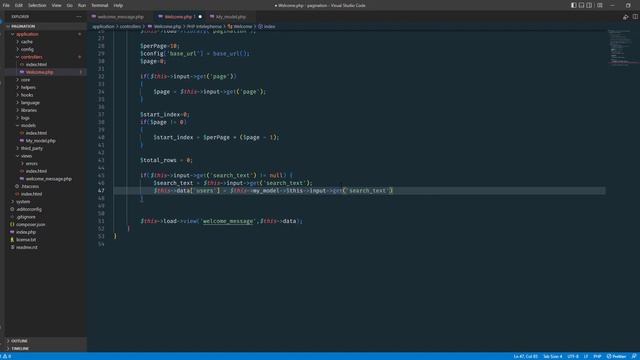Click the Prettier status bar item
Viewport: 640px width, 360px height.
tap(617, 356)
